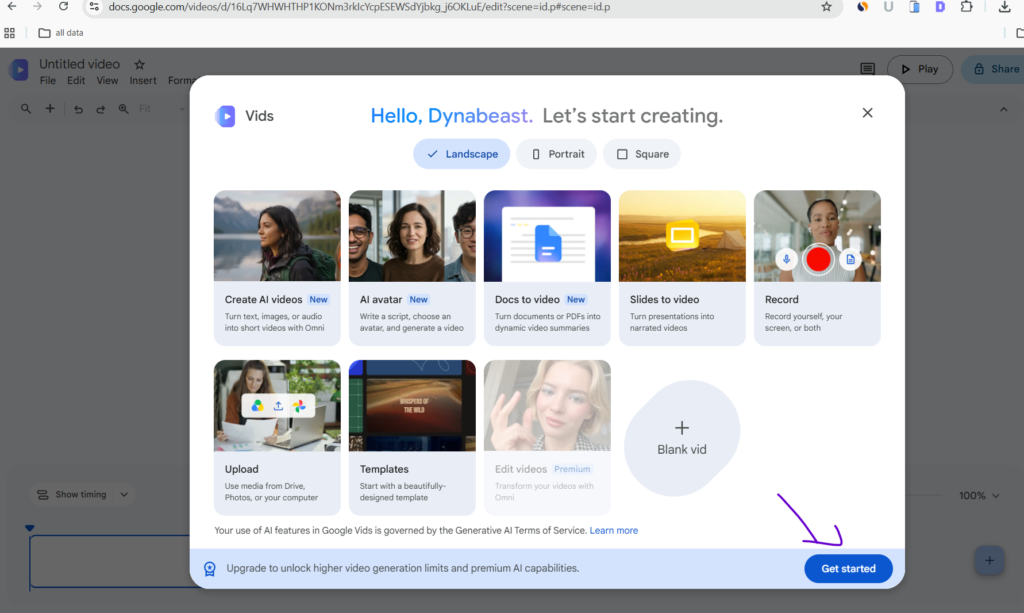Open the apps grid in bookmarks bar

[10, 33]
